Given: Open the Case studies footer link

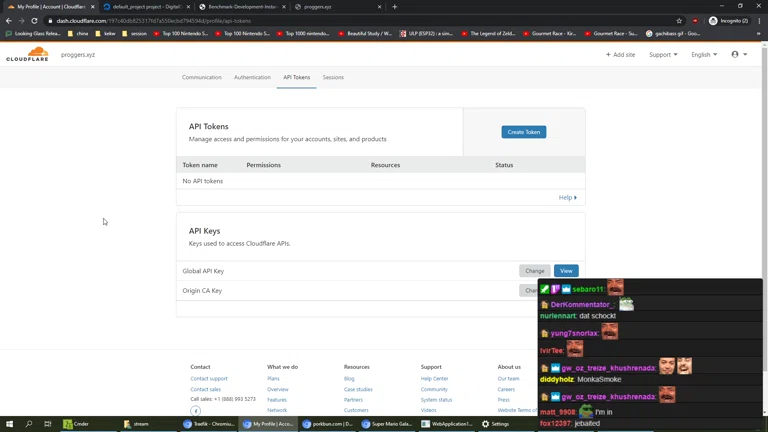Looking at the screenshot, I should tap(358, 389).
